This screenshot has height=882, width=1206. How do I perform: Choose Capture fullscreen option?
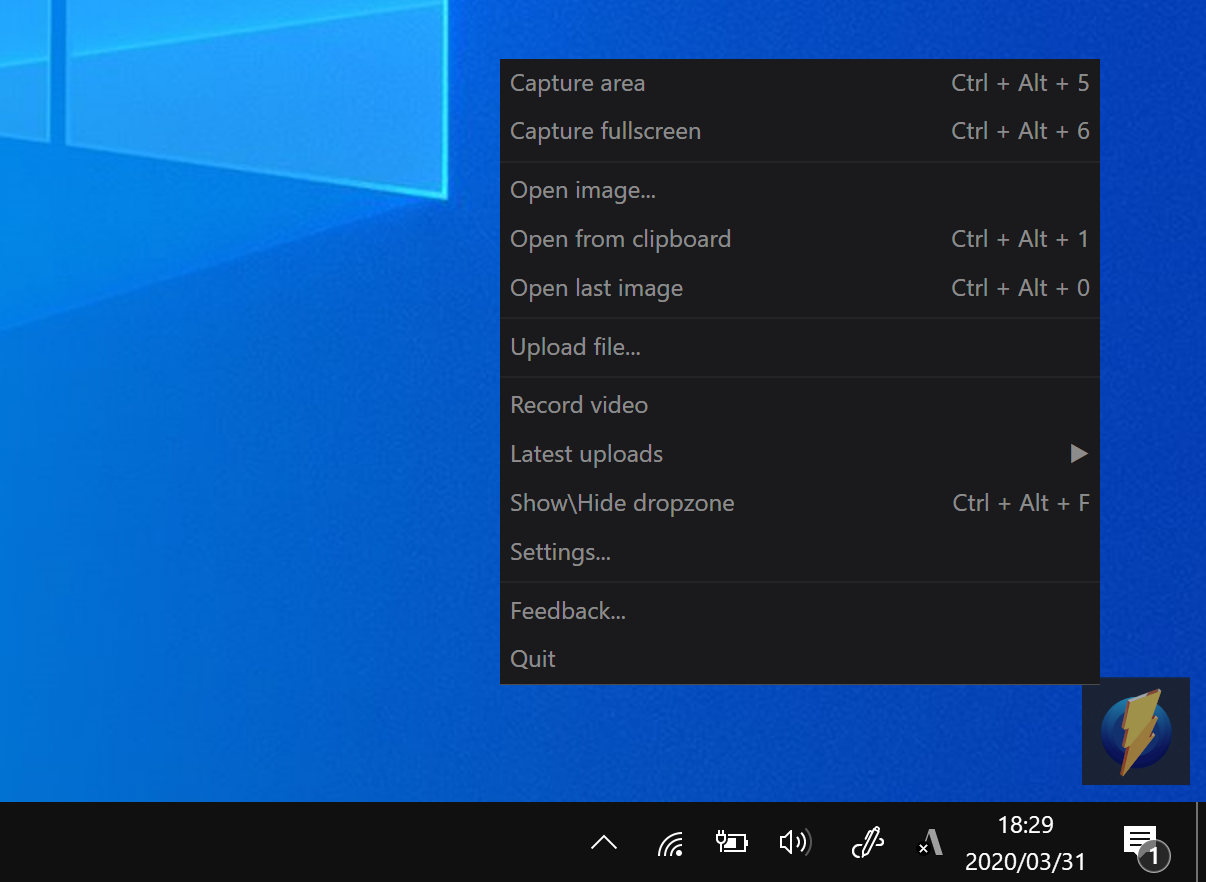click(799, 131)
